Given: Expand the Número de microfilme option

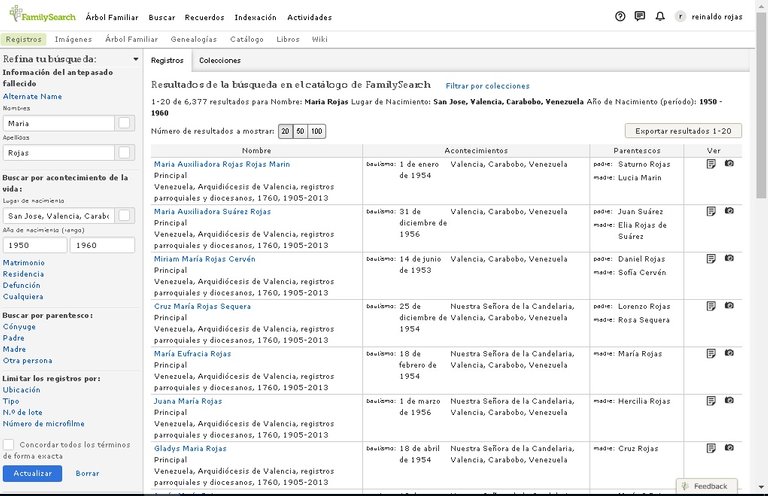Looking at the screenshot, I should pos(44,424).
